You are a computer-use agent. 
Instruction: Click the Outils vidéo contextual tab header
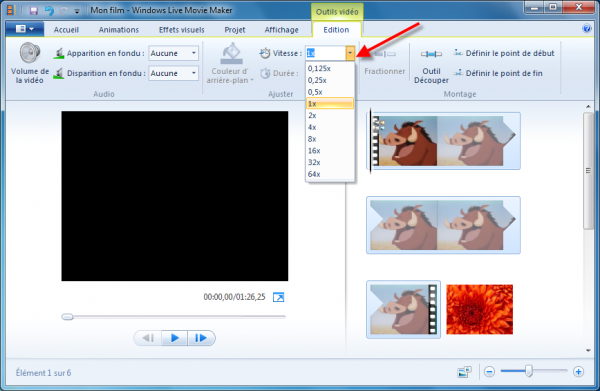click(x=337, y=12)
